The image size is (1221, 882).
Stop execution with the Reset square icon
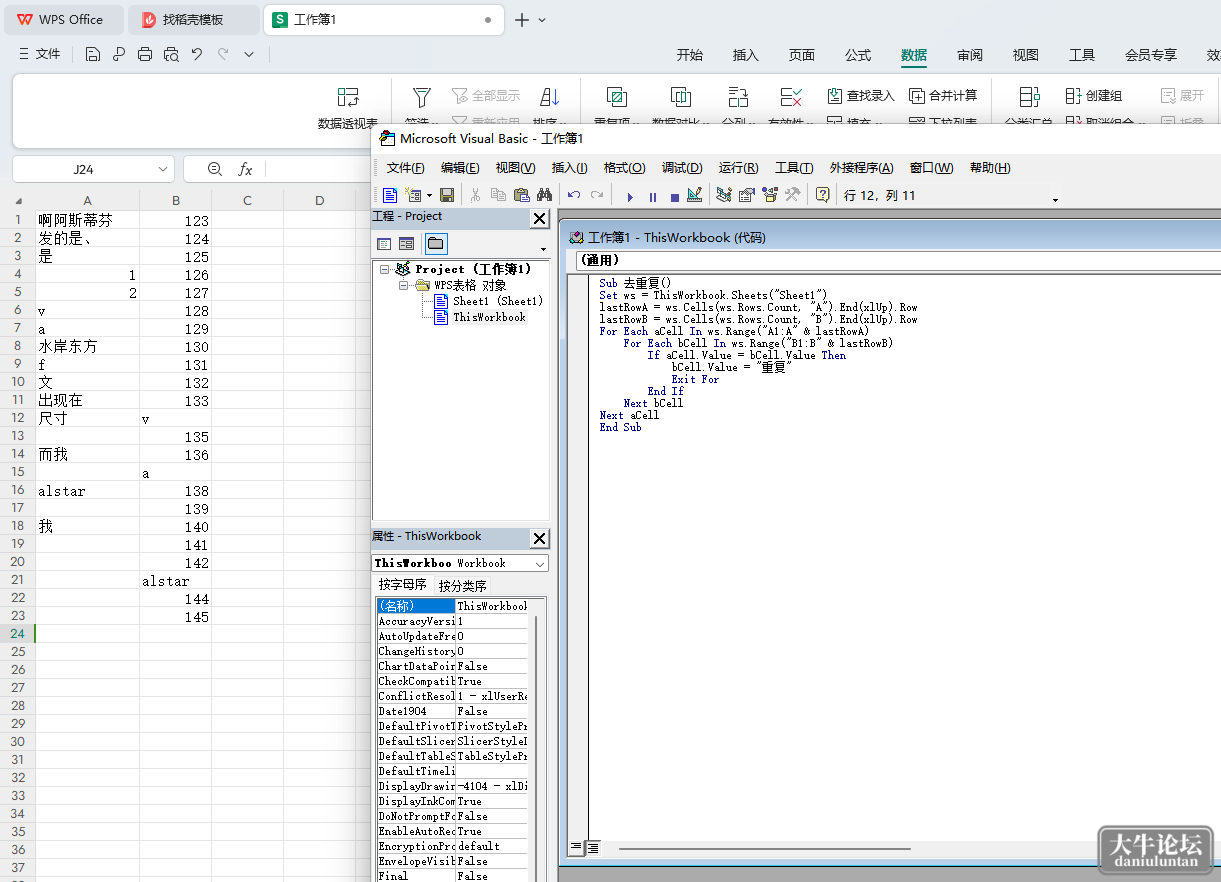[674, 196]
